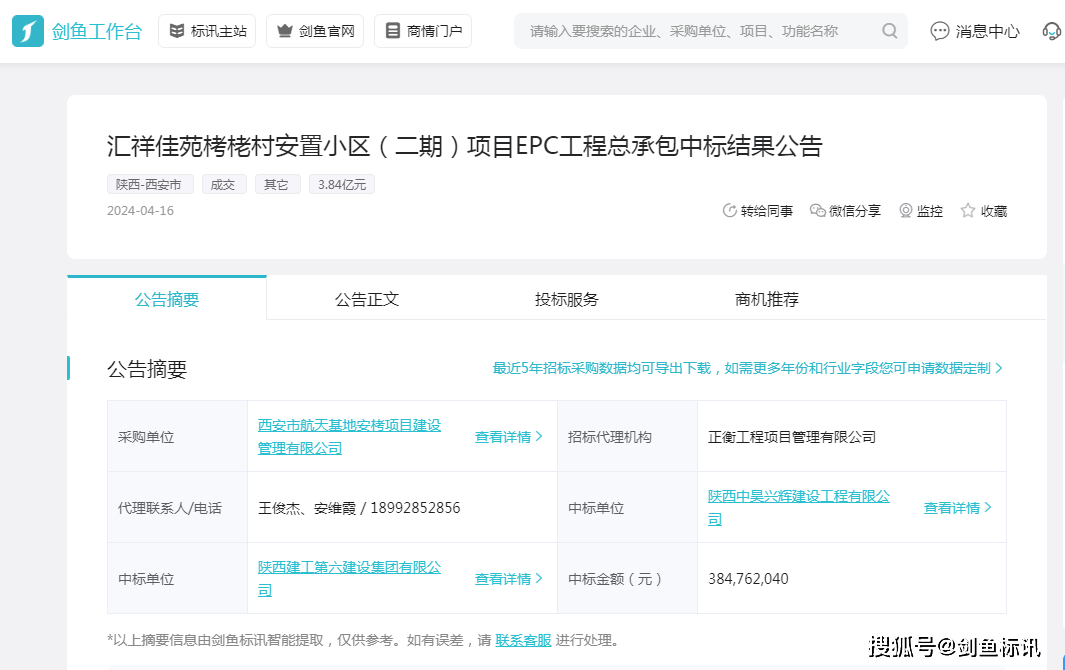Switch to the 投标服务 tab

coord(566,299)
